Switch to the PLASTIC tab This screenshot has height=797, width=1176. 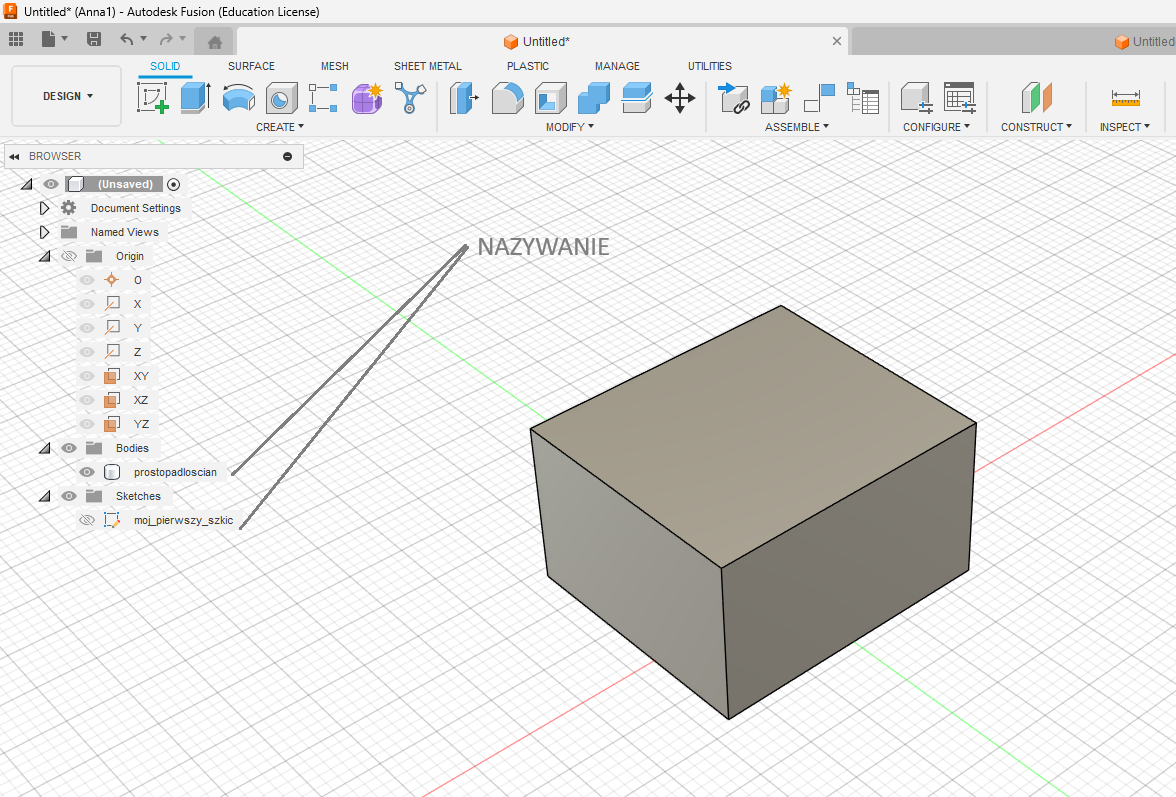point(527,66)
